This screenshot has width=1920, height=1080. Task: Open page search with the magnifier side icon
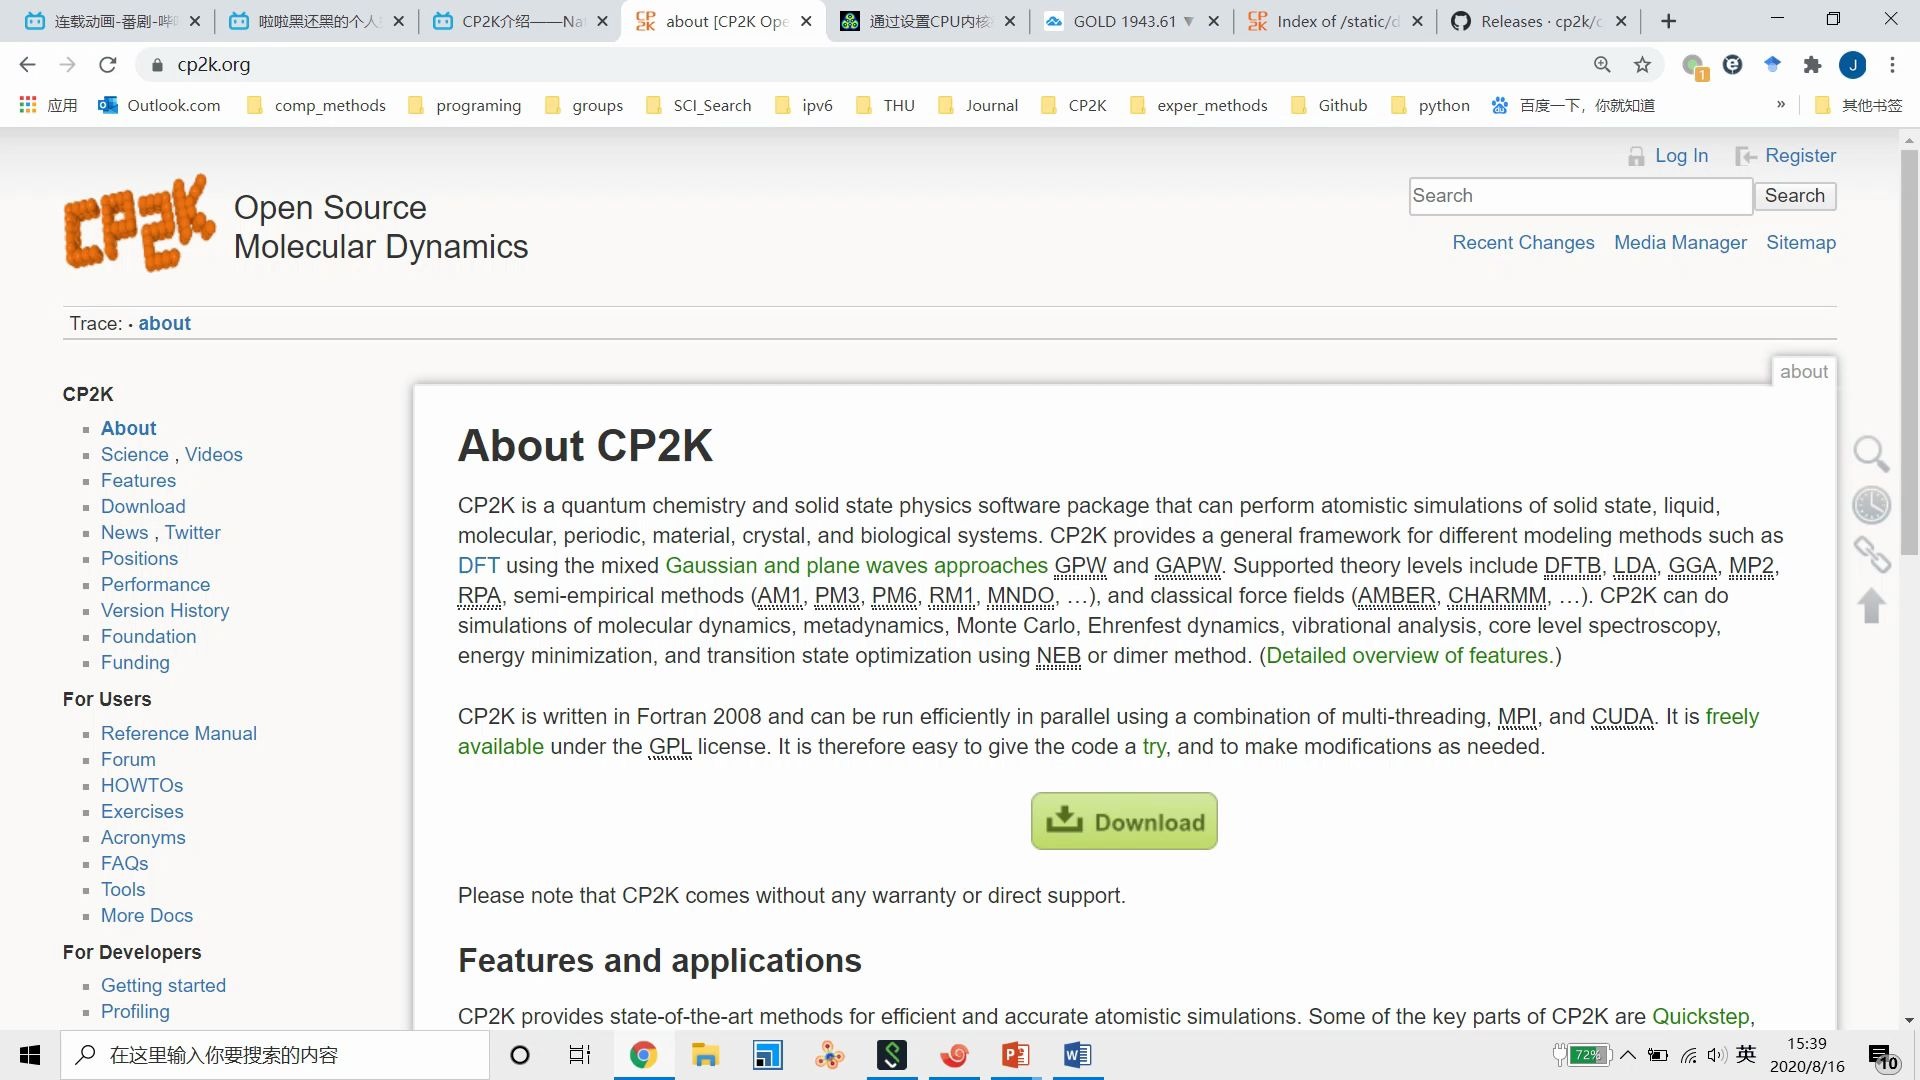1872,454
